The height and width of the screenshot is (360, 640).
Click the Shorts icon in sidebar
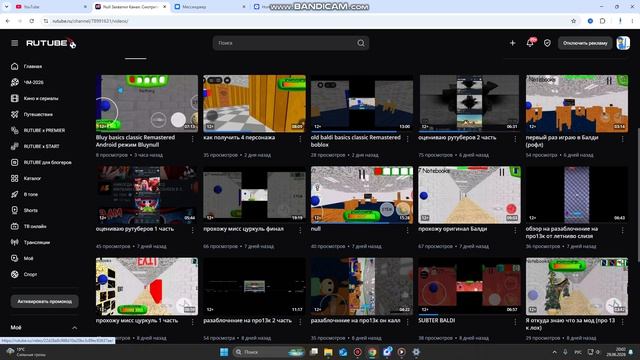point(15,210)
